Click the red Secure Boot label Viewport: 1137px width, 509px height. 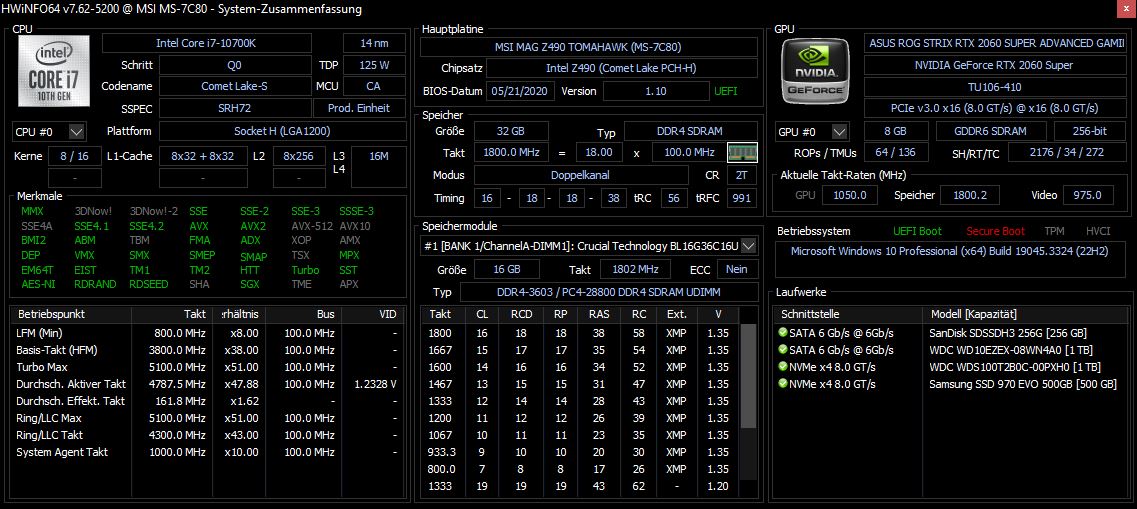995,231
